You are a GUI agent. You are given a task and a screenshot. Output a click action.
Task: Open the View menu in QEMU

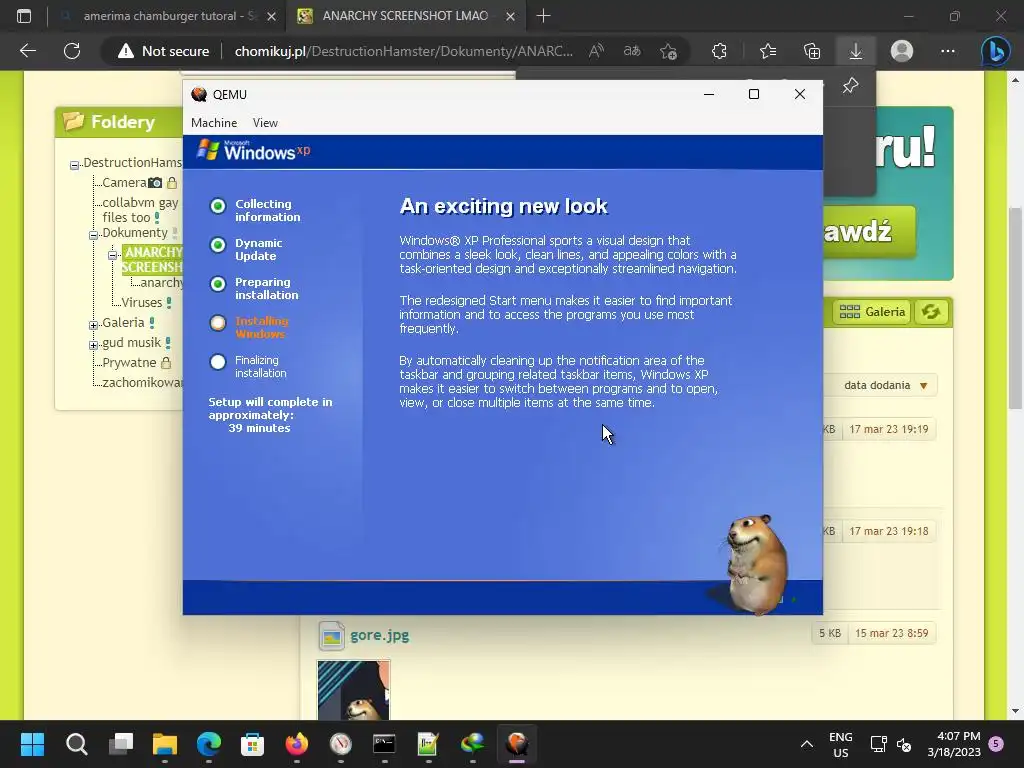[265, 123]
